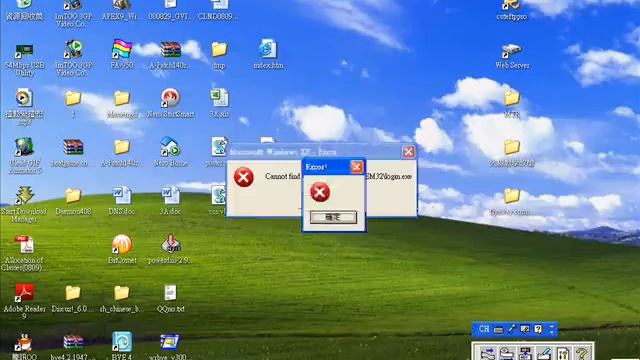
Task: Click the pen tool icon on language bar
Action: point(511,329)
